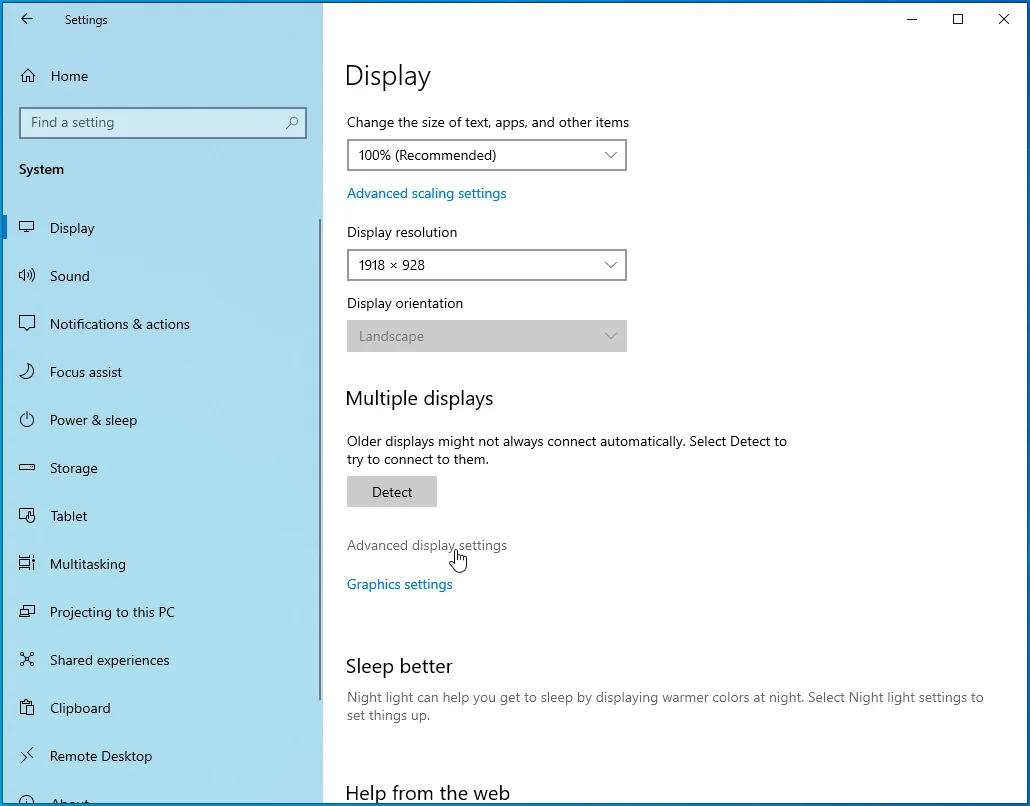
Task: Select Clipboard in the sidebar
Action: 162,707
